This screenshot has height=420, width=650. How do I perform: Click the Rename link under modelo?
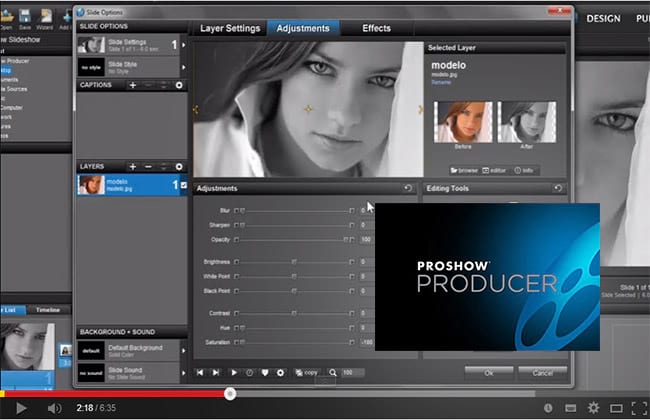point(441,83)
